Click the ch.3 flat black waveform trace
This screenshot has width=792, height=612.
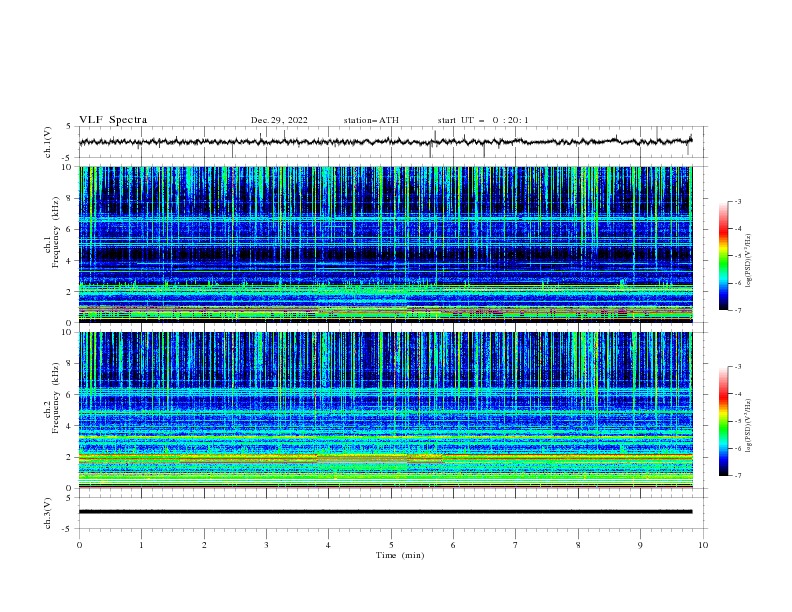pos(385,512)
